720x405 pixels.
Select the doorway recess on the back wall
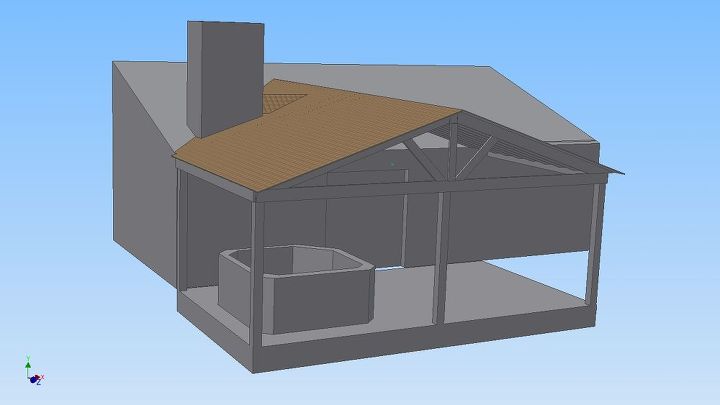tap(420, 232)
